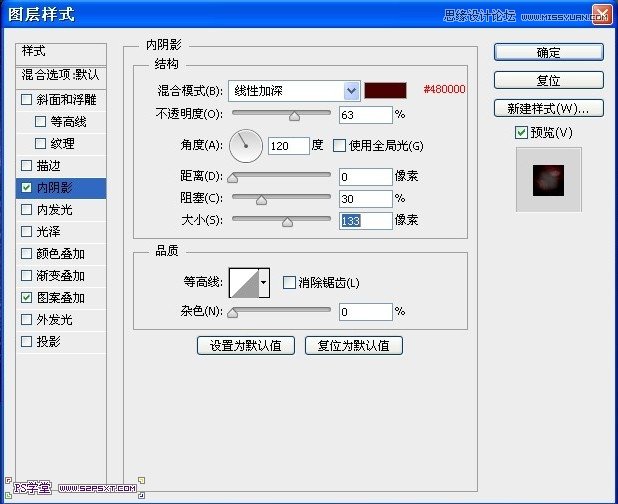The height and width of the screenshot is (504, 618).
Task: Enable the 等高线 sub-option checkbox
Action: tap(41, 121)
